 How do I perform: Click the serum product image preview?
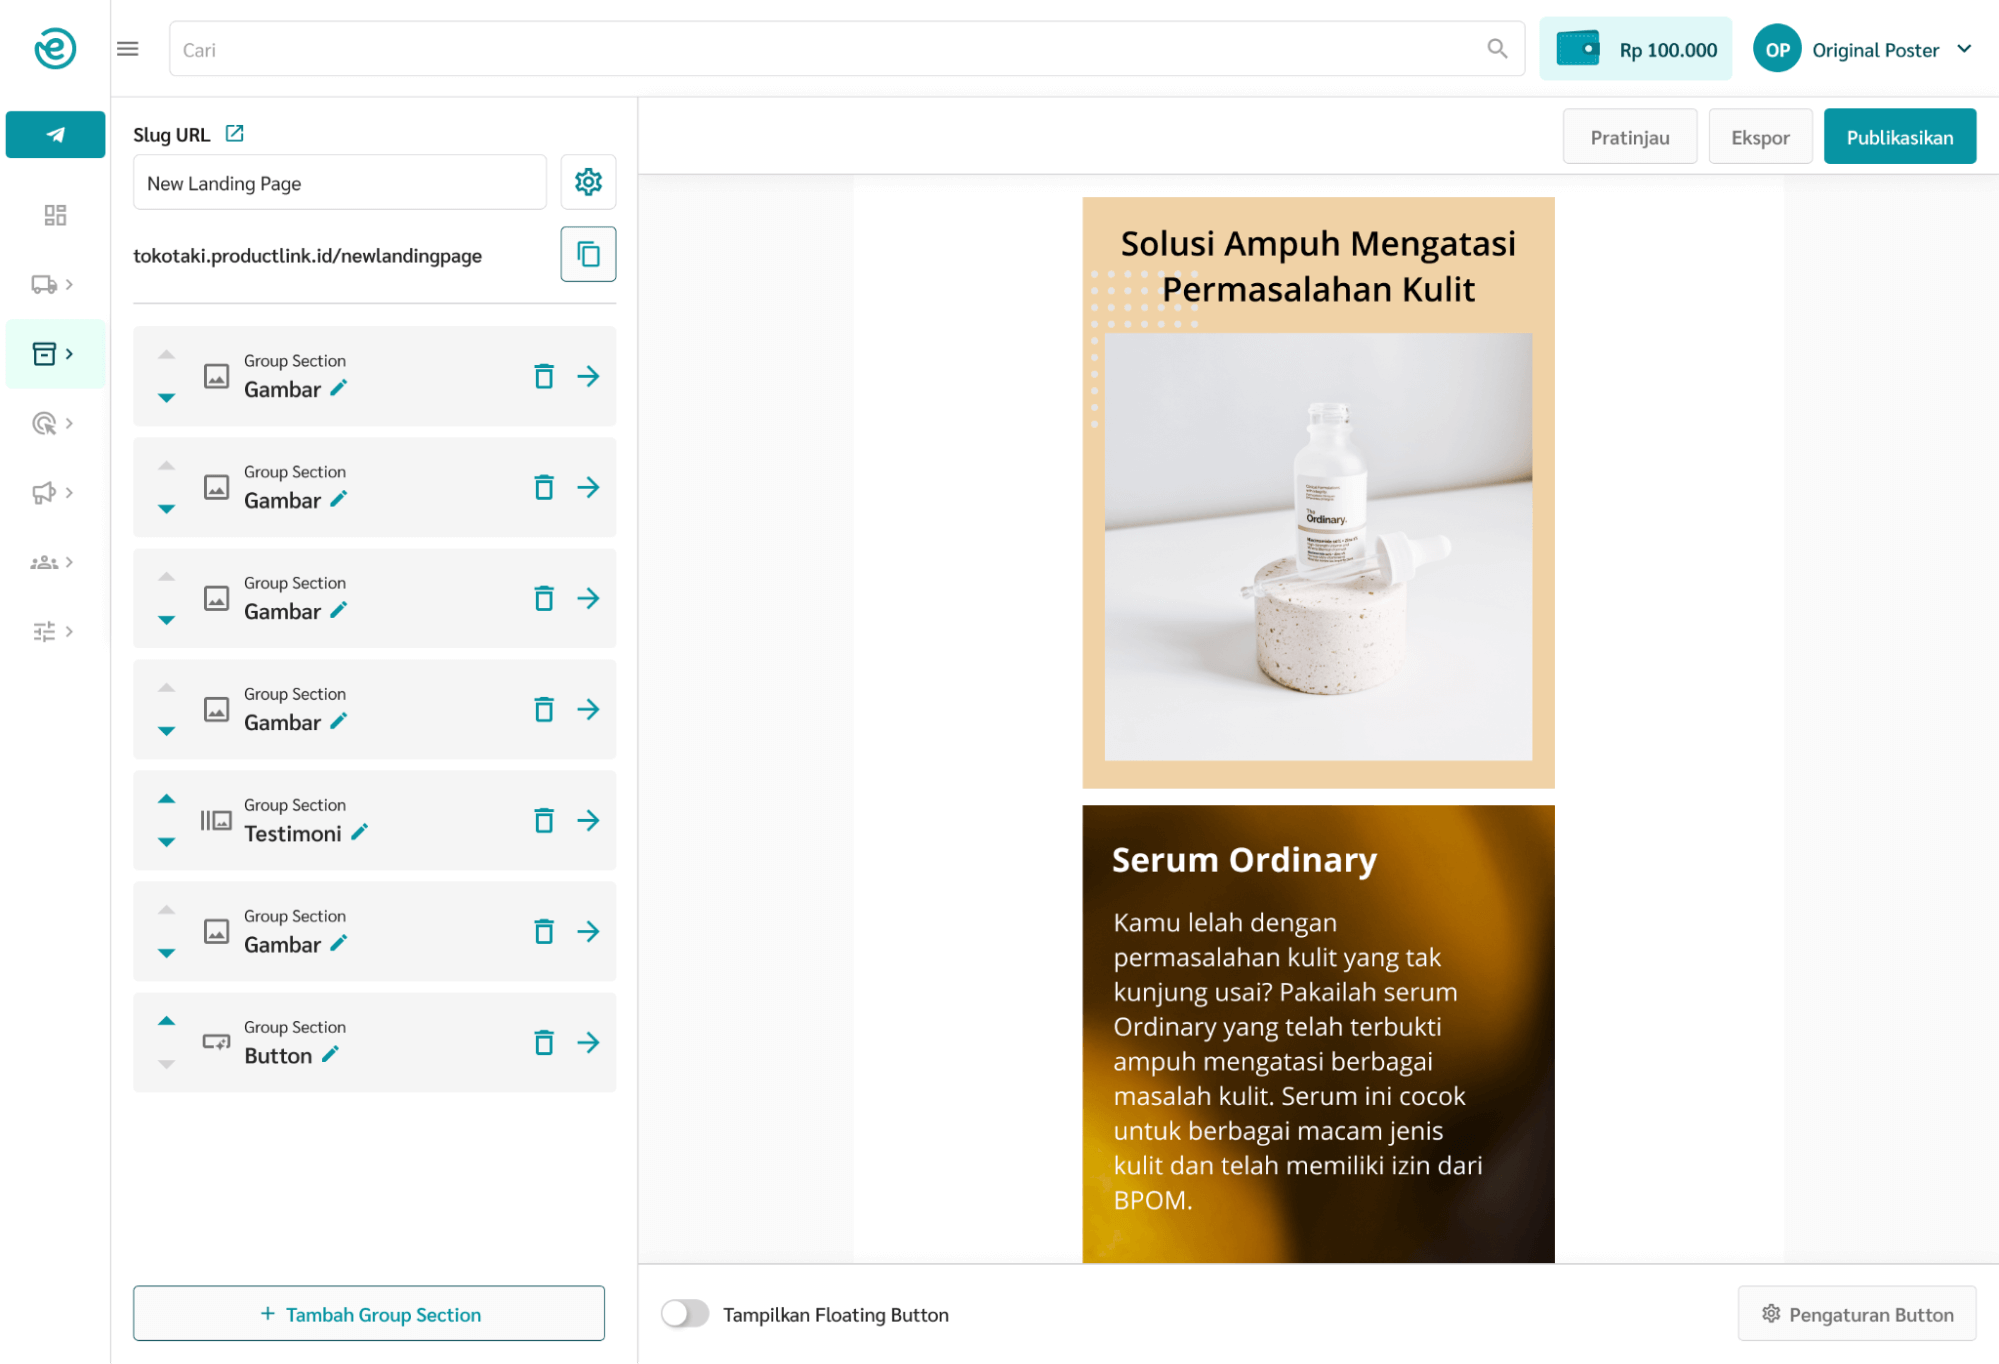pyautogui.click(x=1318, y=546)
